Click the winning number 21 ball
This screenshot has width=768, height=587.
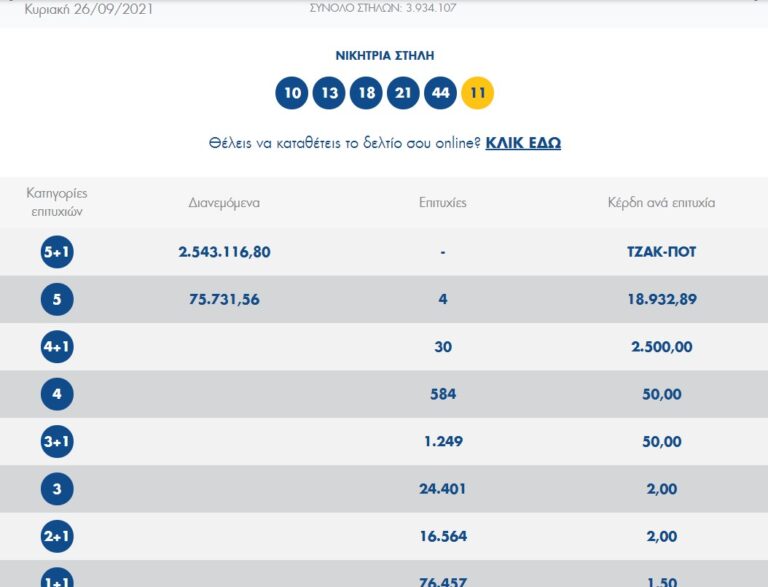(403, 93)
